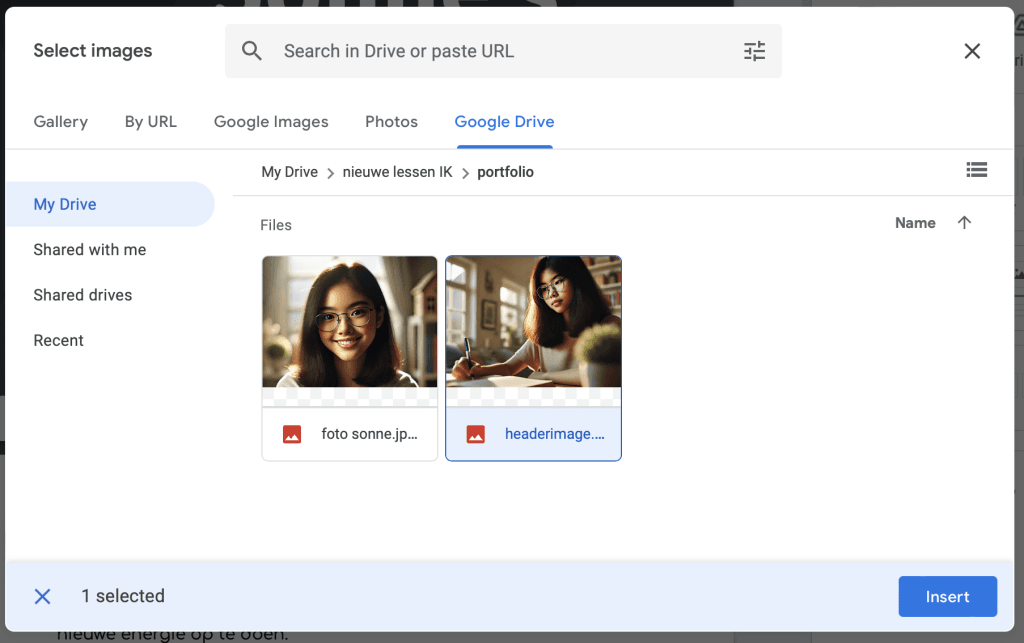Screen dimensions: 1024x643
Task: Open Shared with me in sidebar
Action: tap(90, 250)
